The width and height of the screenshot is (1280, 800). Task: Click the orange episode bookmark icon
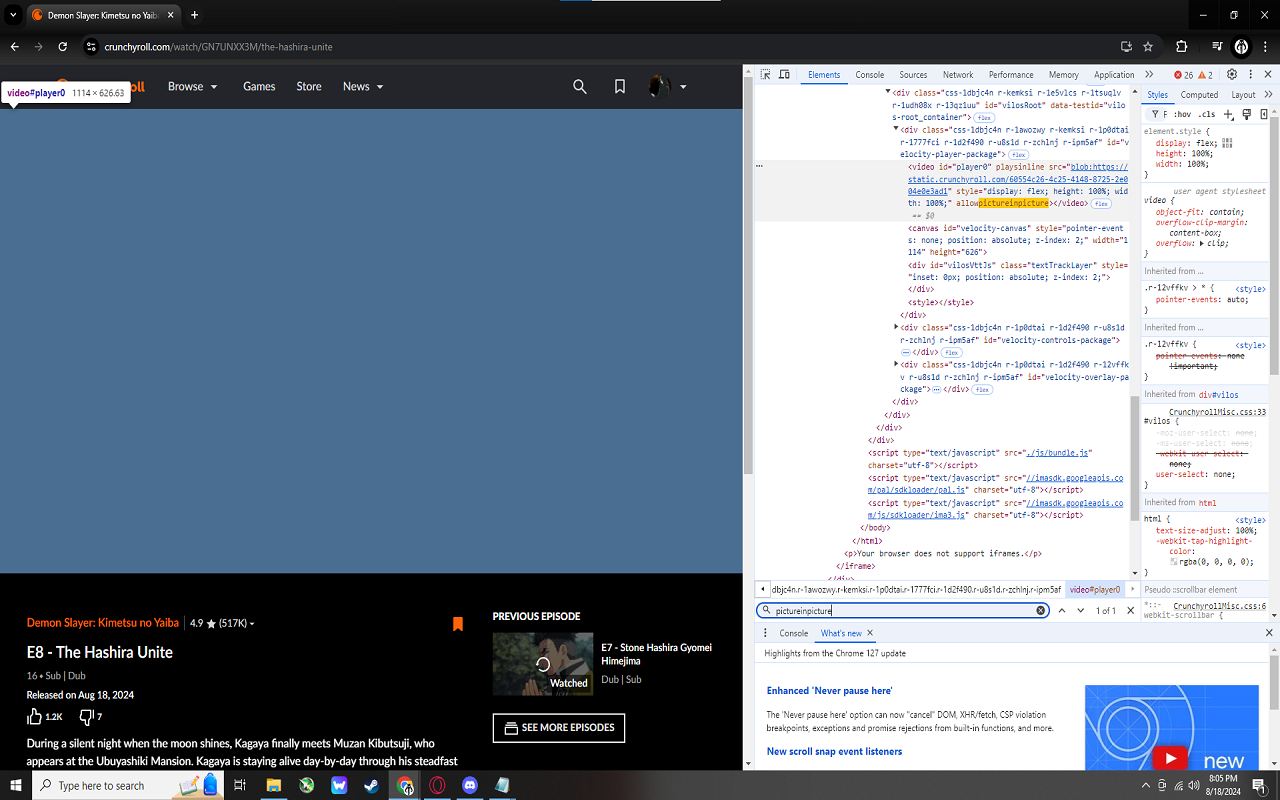(x=458, y=624)
